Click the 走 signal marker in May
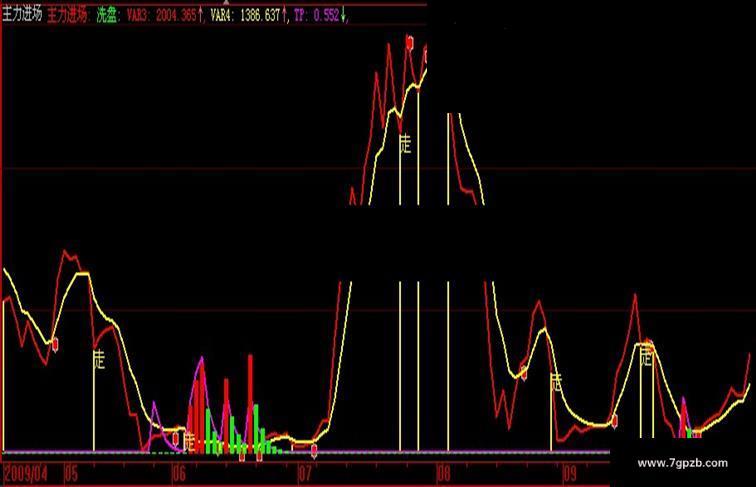 point(99,360)
